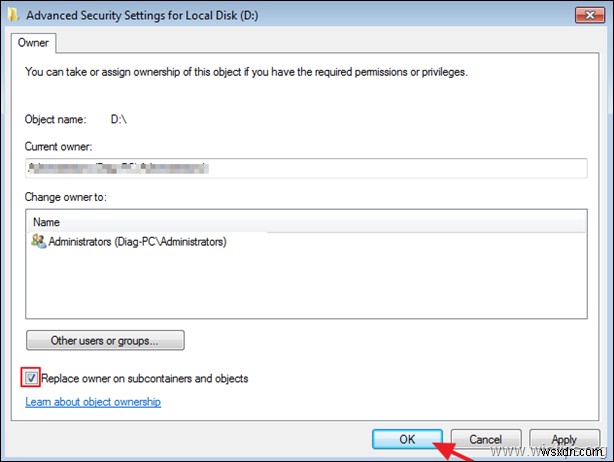Switch to the Owner tab

tap(34, 44)
